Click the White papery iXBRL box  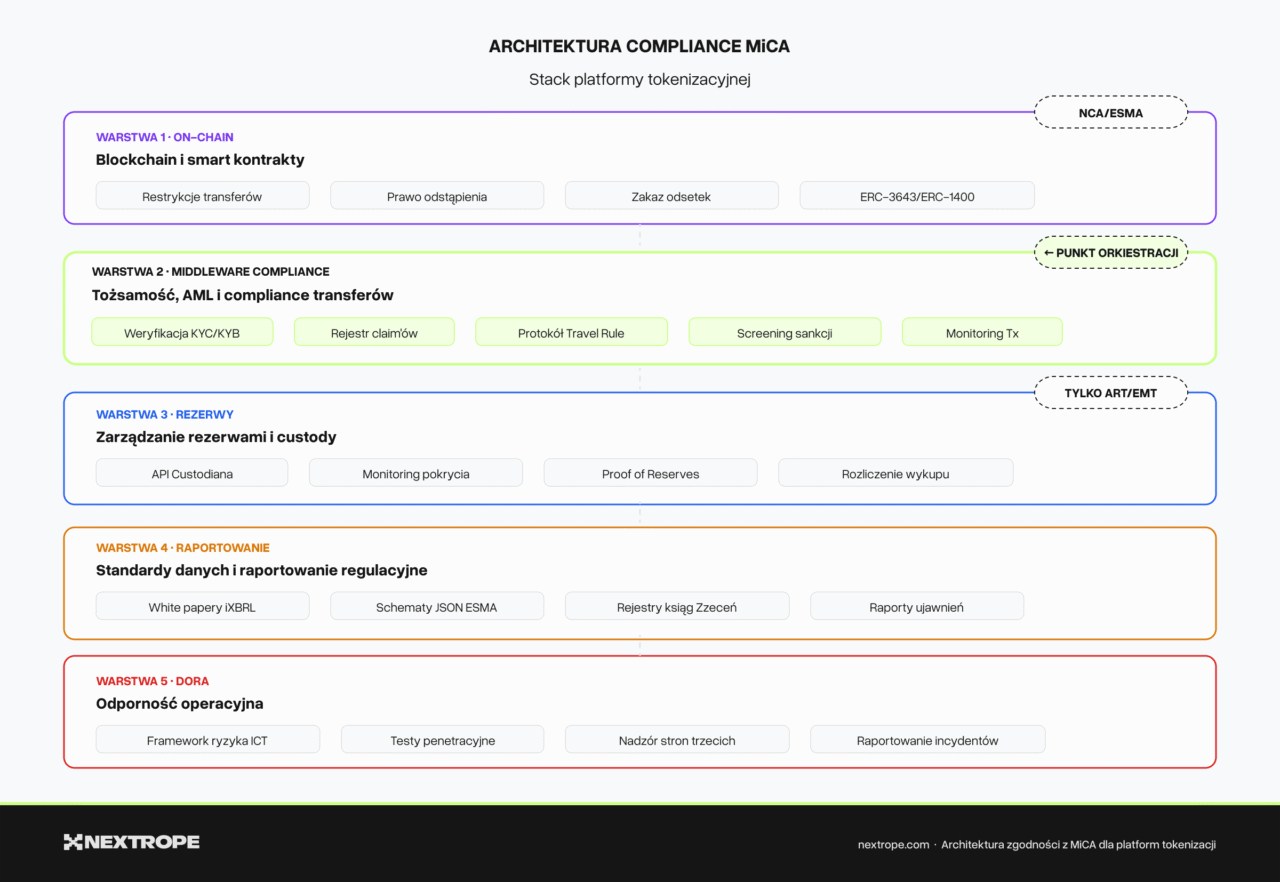click(x=202, y=606)
